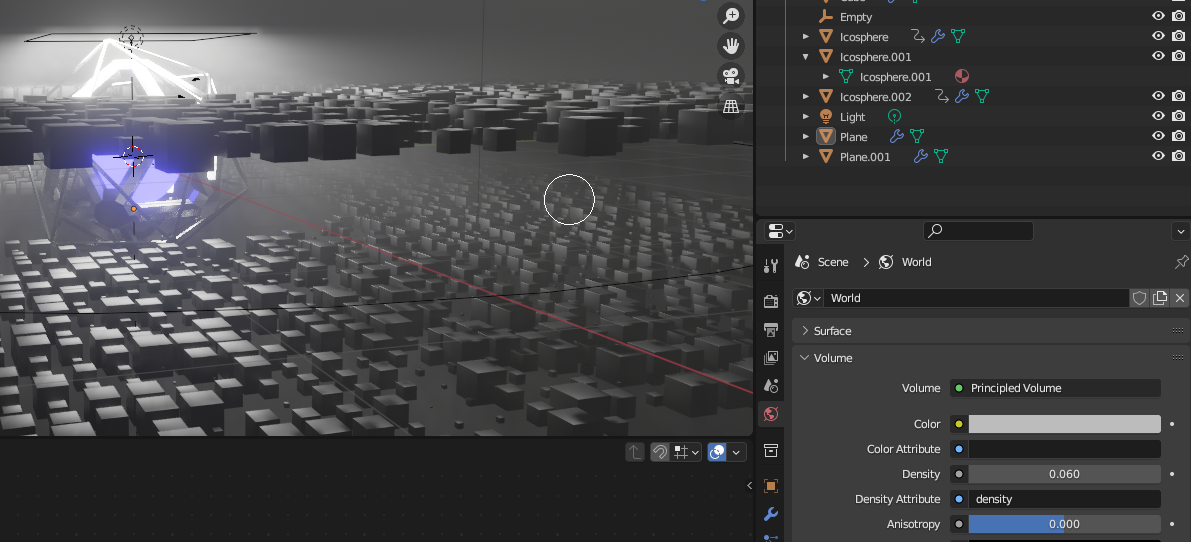1191x542 pixels.
Task: Open the Output properties tab icon
Action: tap(771, 329)
